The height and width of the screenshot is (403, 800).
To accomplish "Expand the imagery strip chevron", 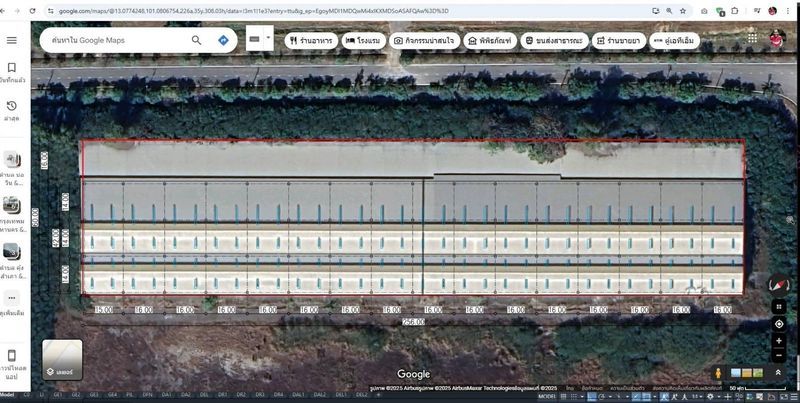I will pyautogui.click(x=778, y=373).
